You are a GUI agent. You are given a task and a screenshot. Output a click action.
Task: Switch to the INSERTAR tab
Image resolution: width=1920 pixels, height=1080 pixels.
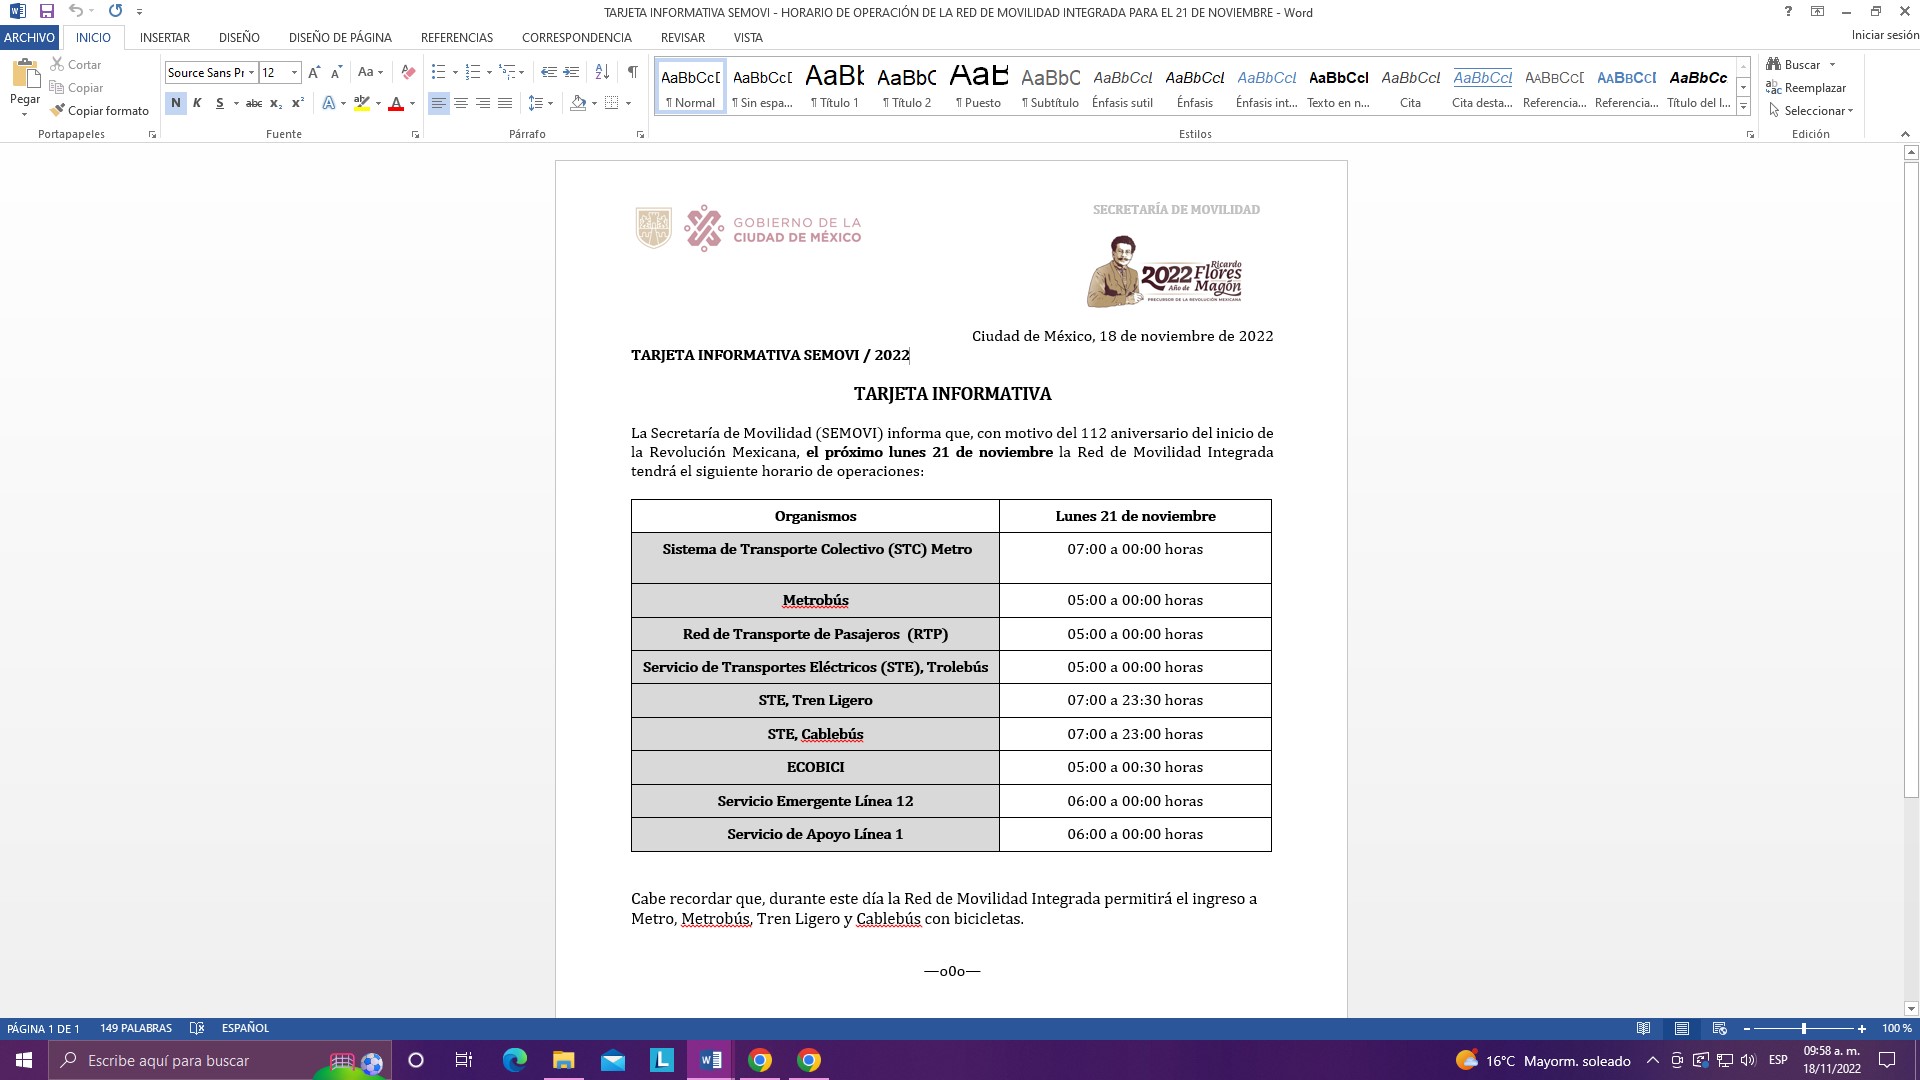[165, 37]
